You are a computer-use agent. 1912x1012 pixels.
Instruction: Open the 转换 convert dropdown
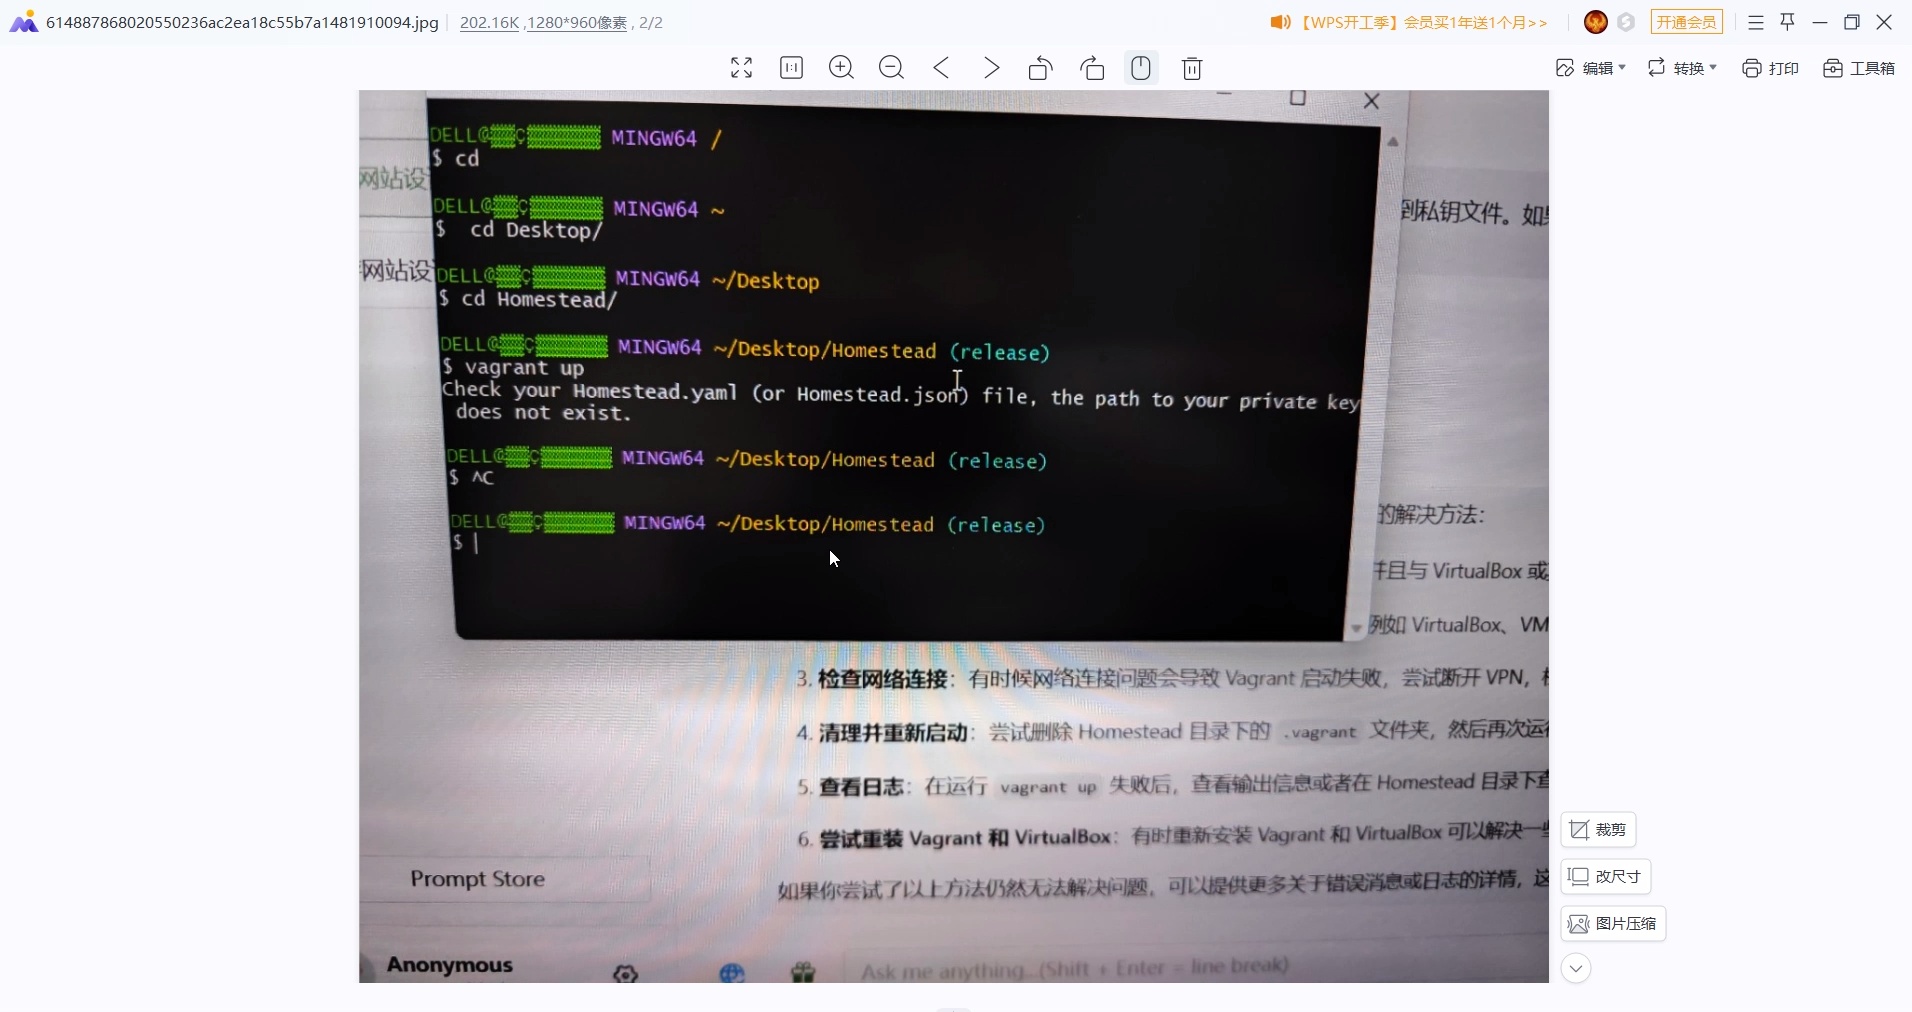(1683, 68)
